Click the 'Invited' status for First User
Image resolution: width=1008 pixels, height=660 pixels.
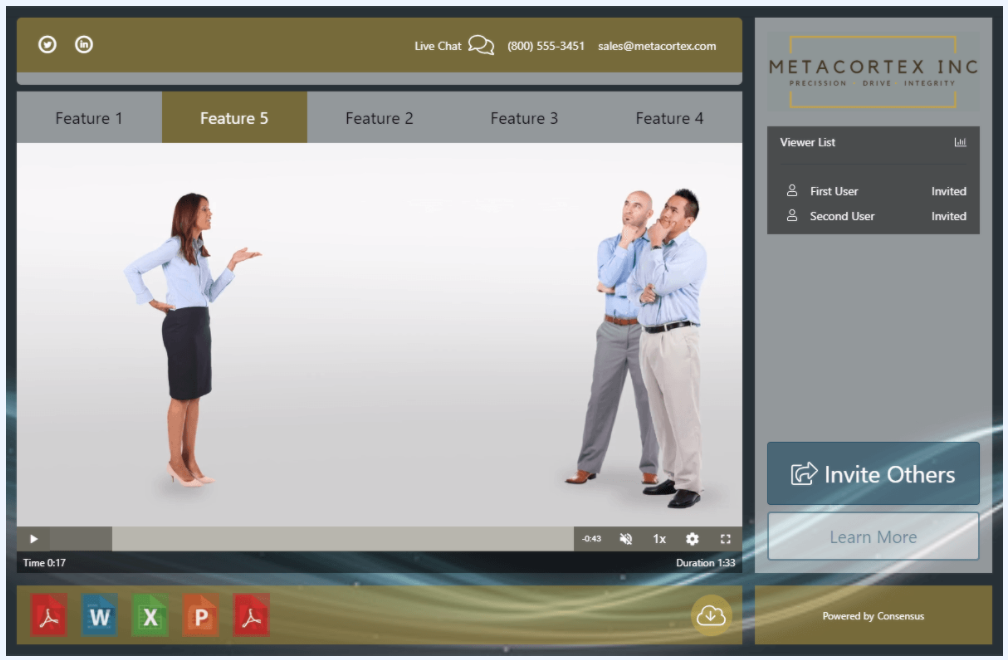click(x=949, y=191)
